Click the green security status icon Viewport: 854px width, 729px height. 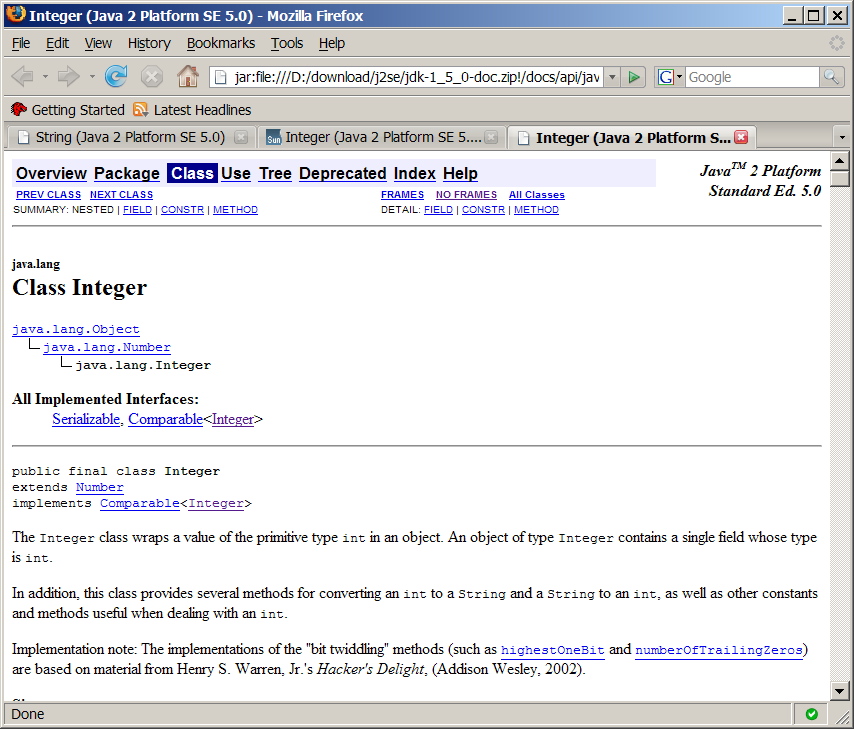click(x=812, y=714)
